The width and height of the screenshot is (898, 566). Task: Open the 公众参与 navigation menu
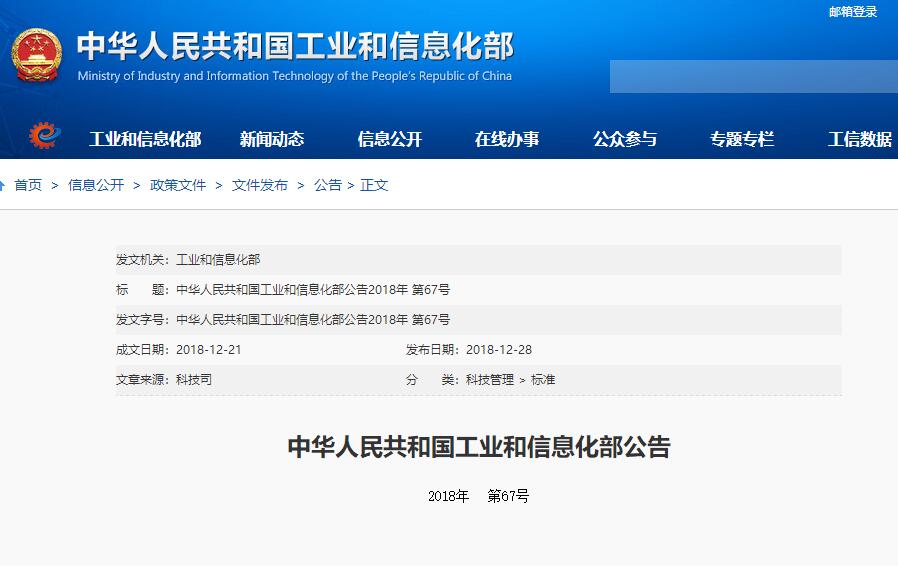coord(625,139)
